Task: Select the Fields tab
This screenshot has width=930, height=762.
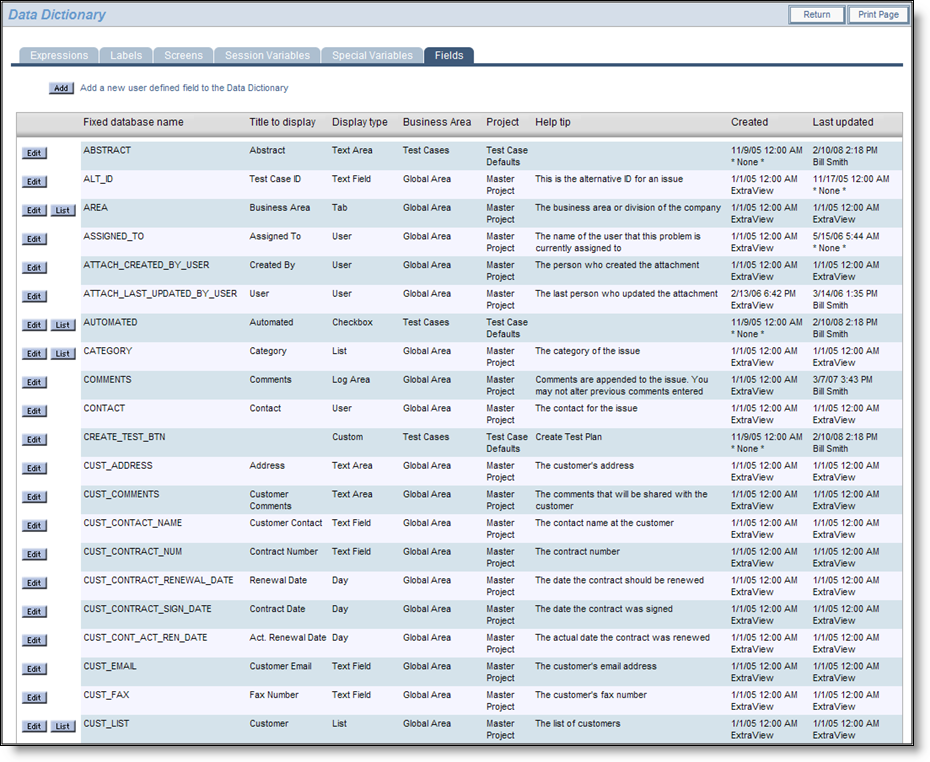Action: click(x=449, y=56)
